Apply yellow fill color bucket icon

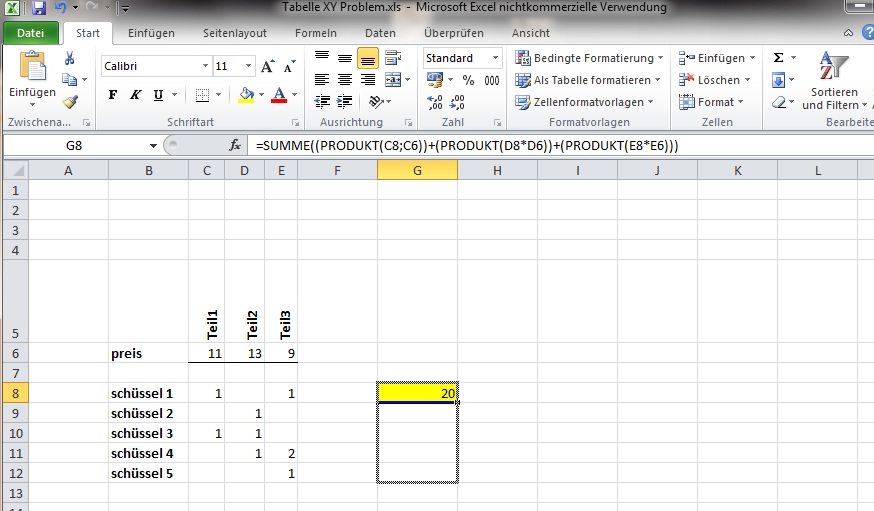click(x=246, y=95)
